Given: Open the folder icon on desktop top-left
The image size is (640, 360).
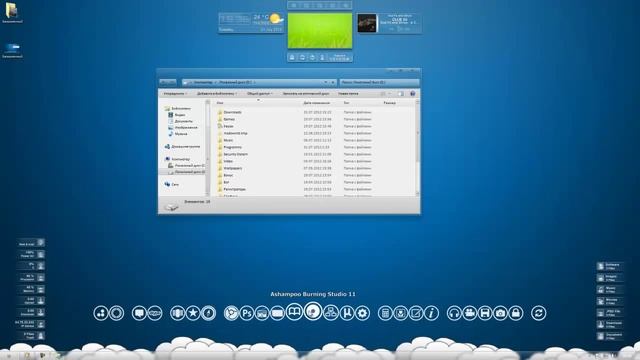Looking at the screenshot, I should point(12,11).
